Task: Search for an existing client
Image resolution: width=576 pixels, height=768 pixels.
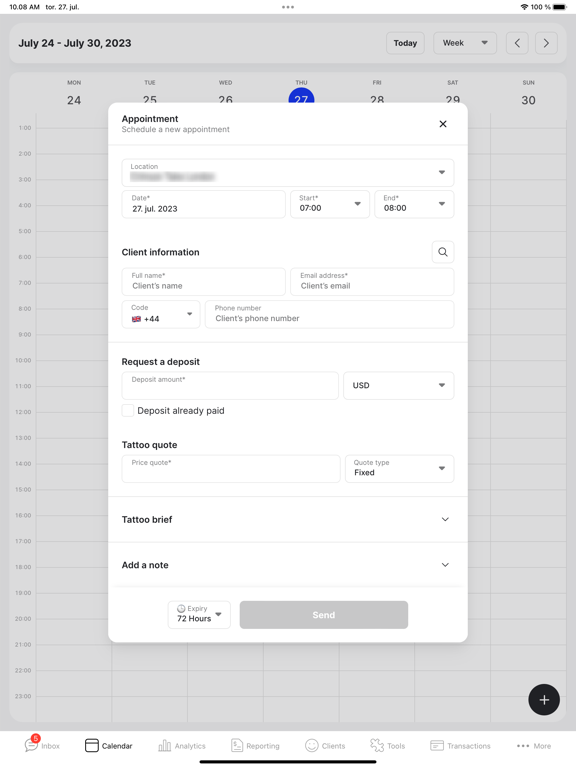Action: click(x=443, y=252)
